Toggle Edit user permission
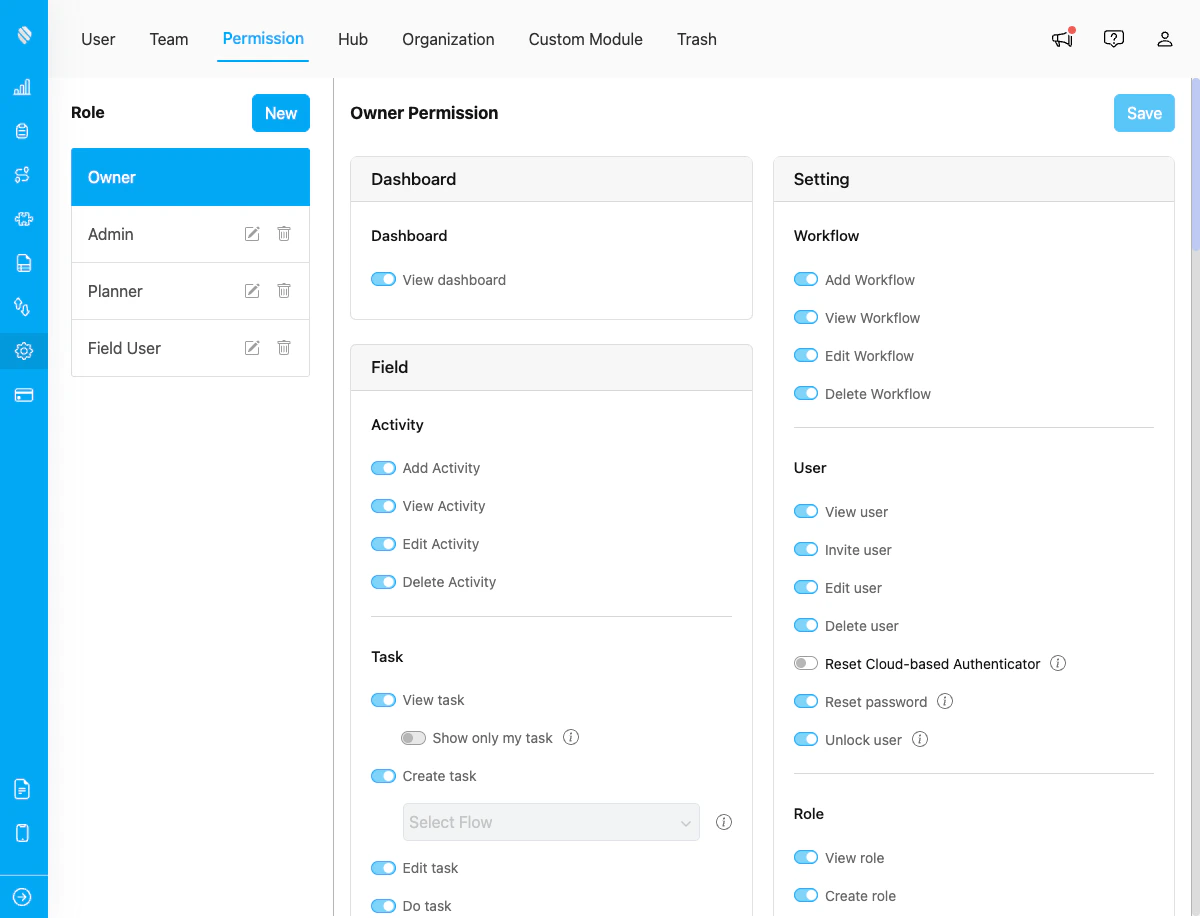 (806, 588)
